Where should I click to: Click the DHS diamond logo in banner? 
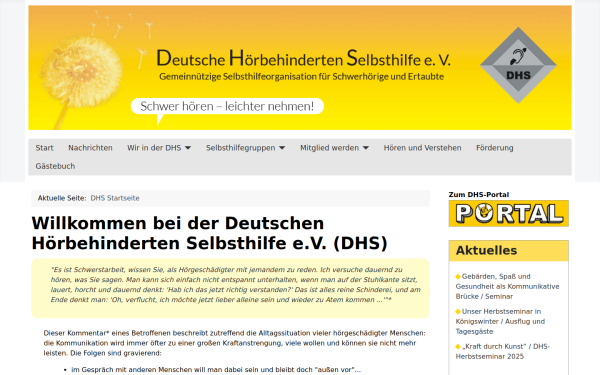pyautogui.click(x=518, y=65)
